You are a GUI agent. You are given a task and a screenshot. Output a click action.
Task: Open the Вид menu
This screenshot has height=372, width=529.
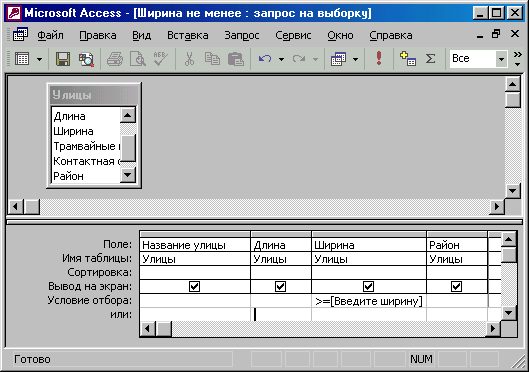[141, 35]
